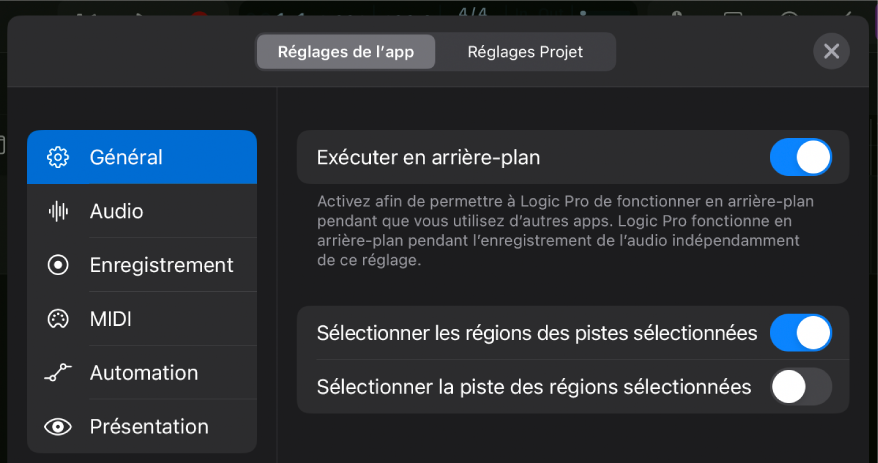Select the Réglages de l'app tab

coord(345,52)
